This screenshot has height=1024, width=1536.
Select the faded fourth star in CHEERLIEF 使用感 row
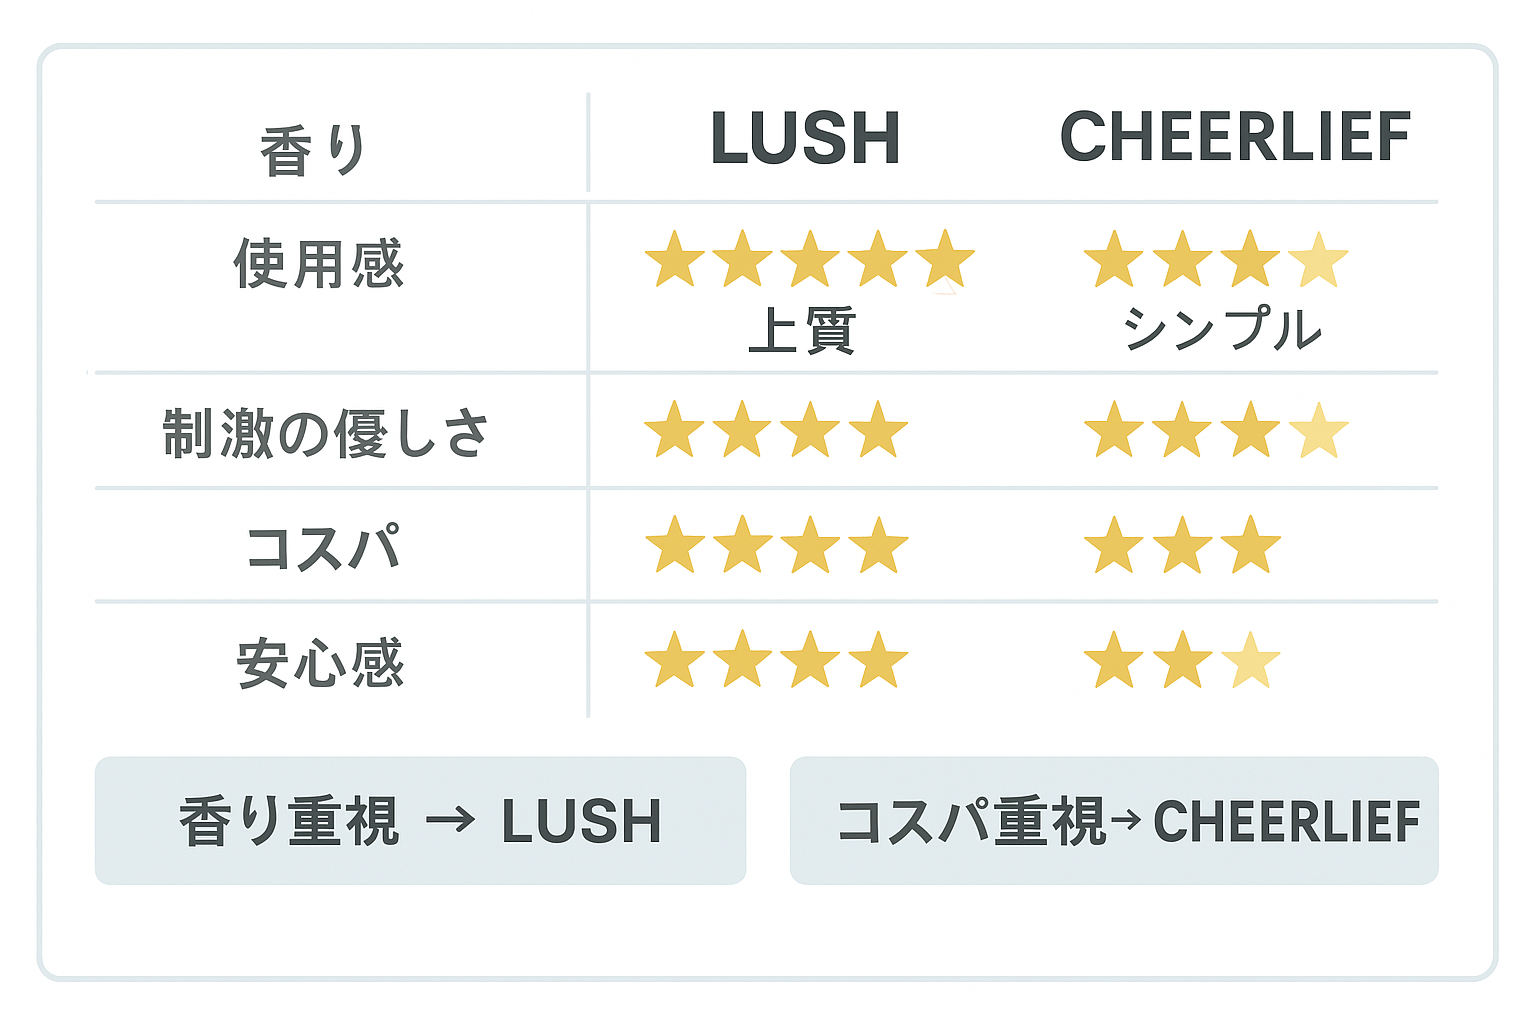1318,261
